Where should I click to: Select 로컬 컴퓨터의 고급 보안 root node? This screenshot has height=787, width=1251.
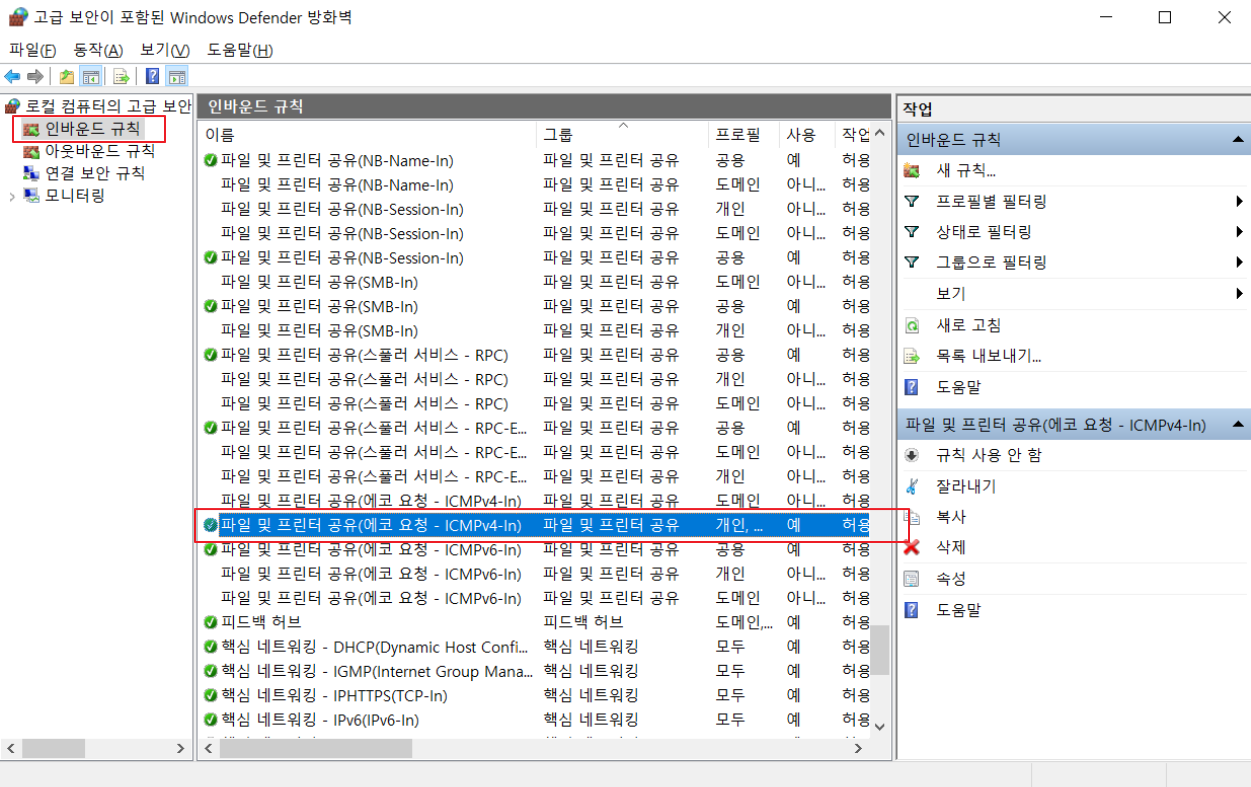click(x=98, y=106)
